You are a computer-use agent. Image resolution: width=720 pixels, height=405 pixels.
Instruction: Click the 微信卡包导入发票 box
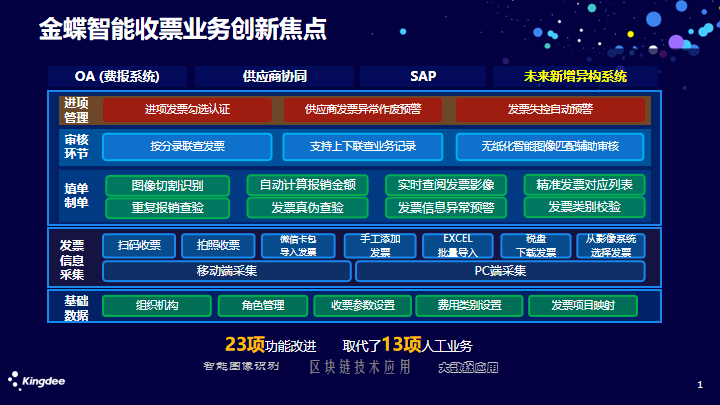point(298,246)
